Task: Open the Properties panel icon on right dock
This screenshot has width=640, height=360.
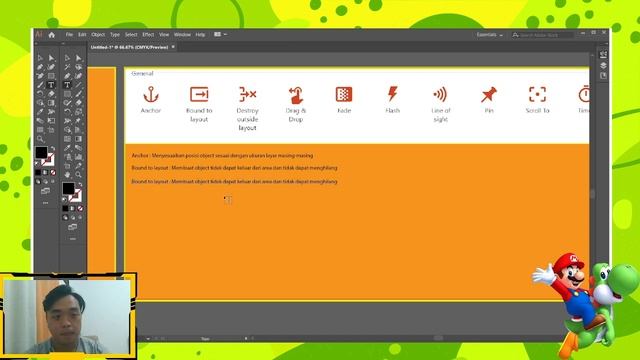Action: coord(603,55)
